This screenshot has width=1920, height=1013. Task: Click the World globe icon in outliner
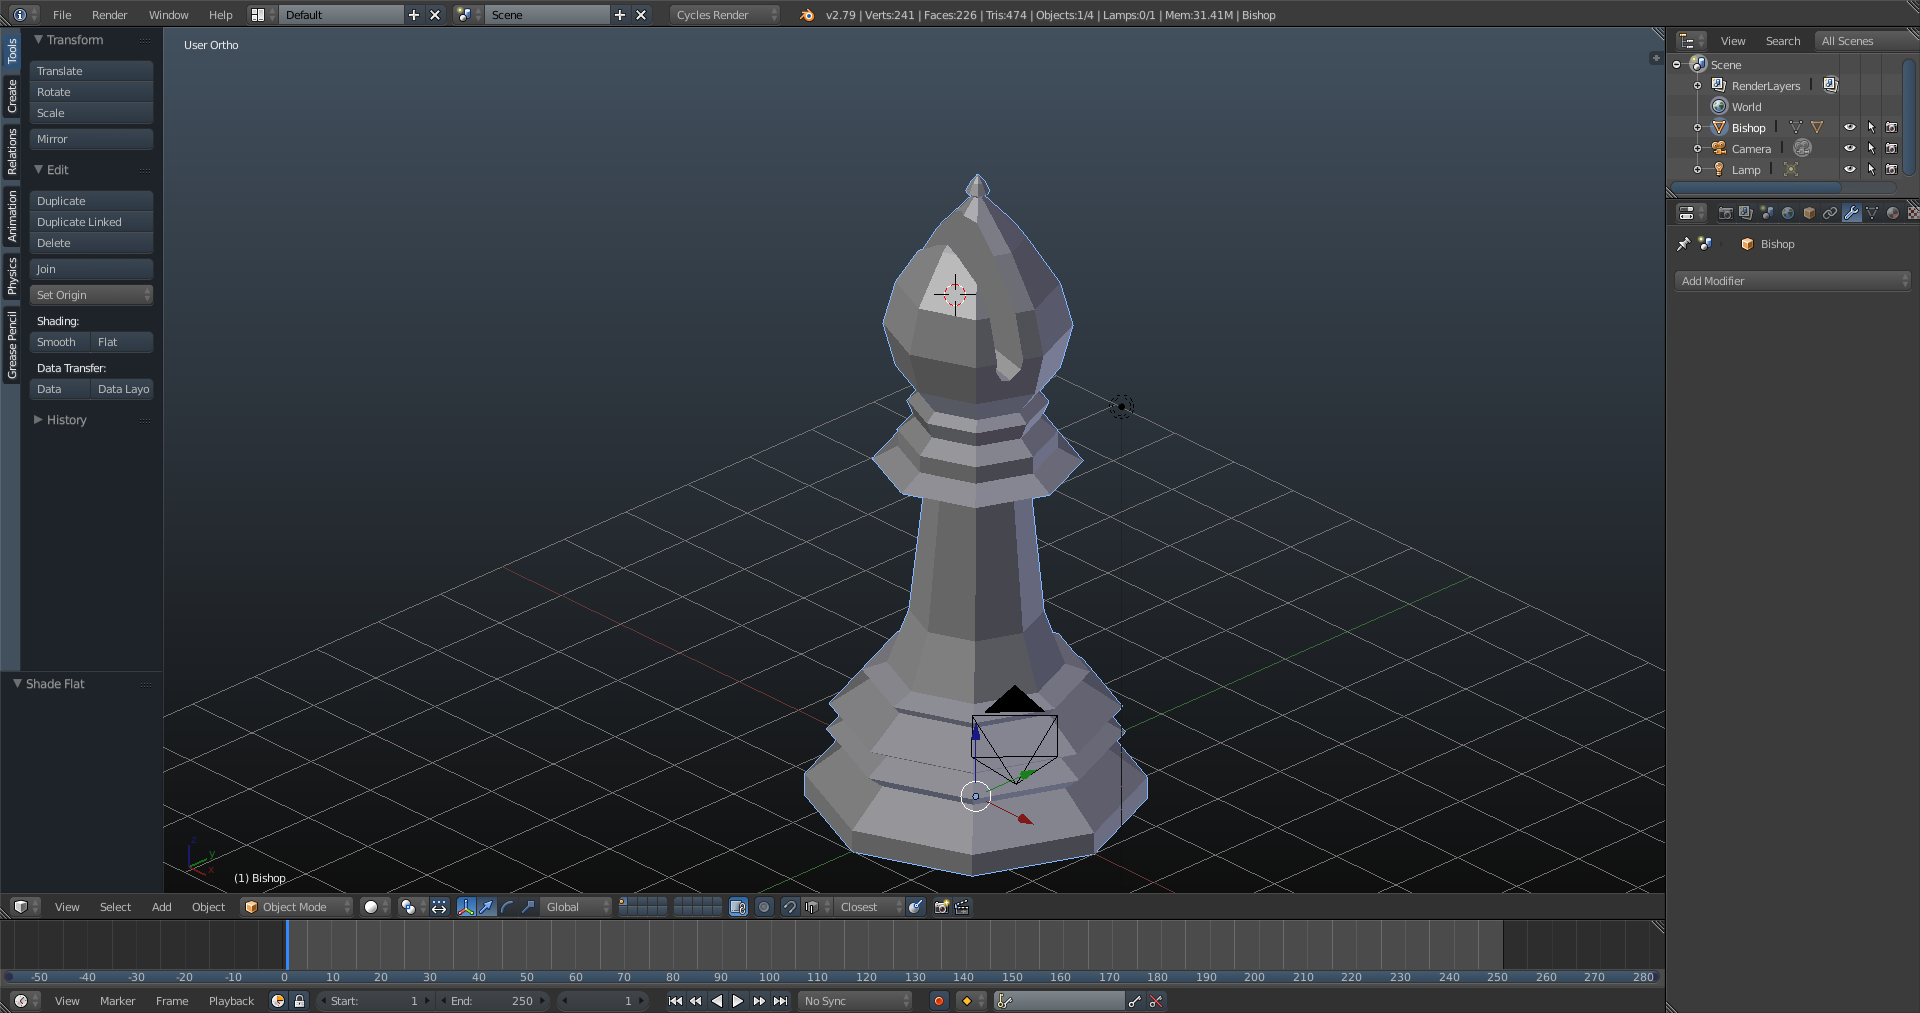click(1720, 107)
